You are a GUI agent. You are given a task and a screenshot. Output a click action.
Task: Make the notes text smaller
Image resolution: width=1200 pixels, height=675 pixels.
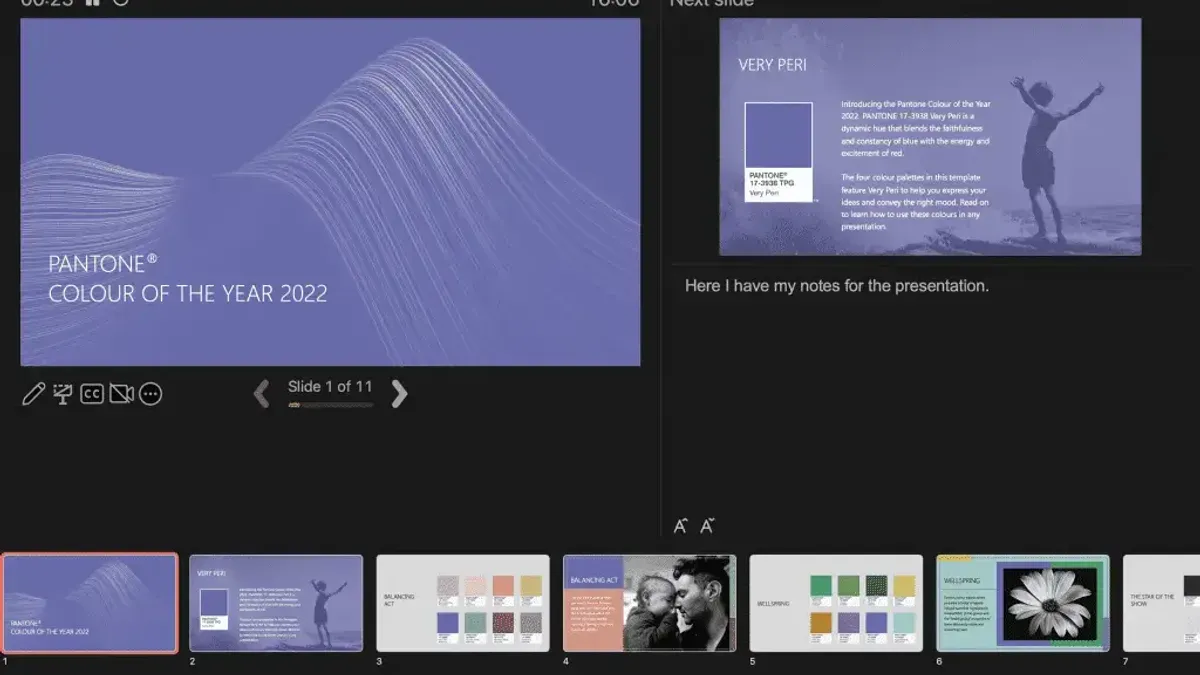click(x=708, y=526)
